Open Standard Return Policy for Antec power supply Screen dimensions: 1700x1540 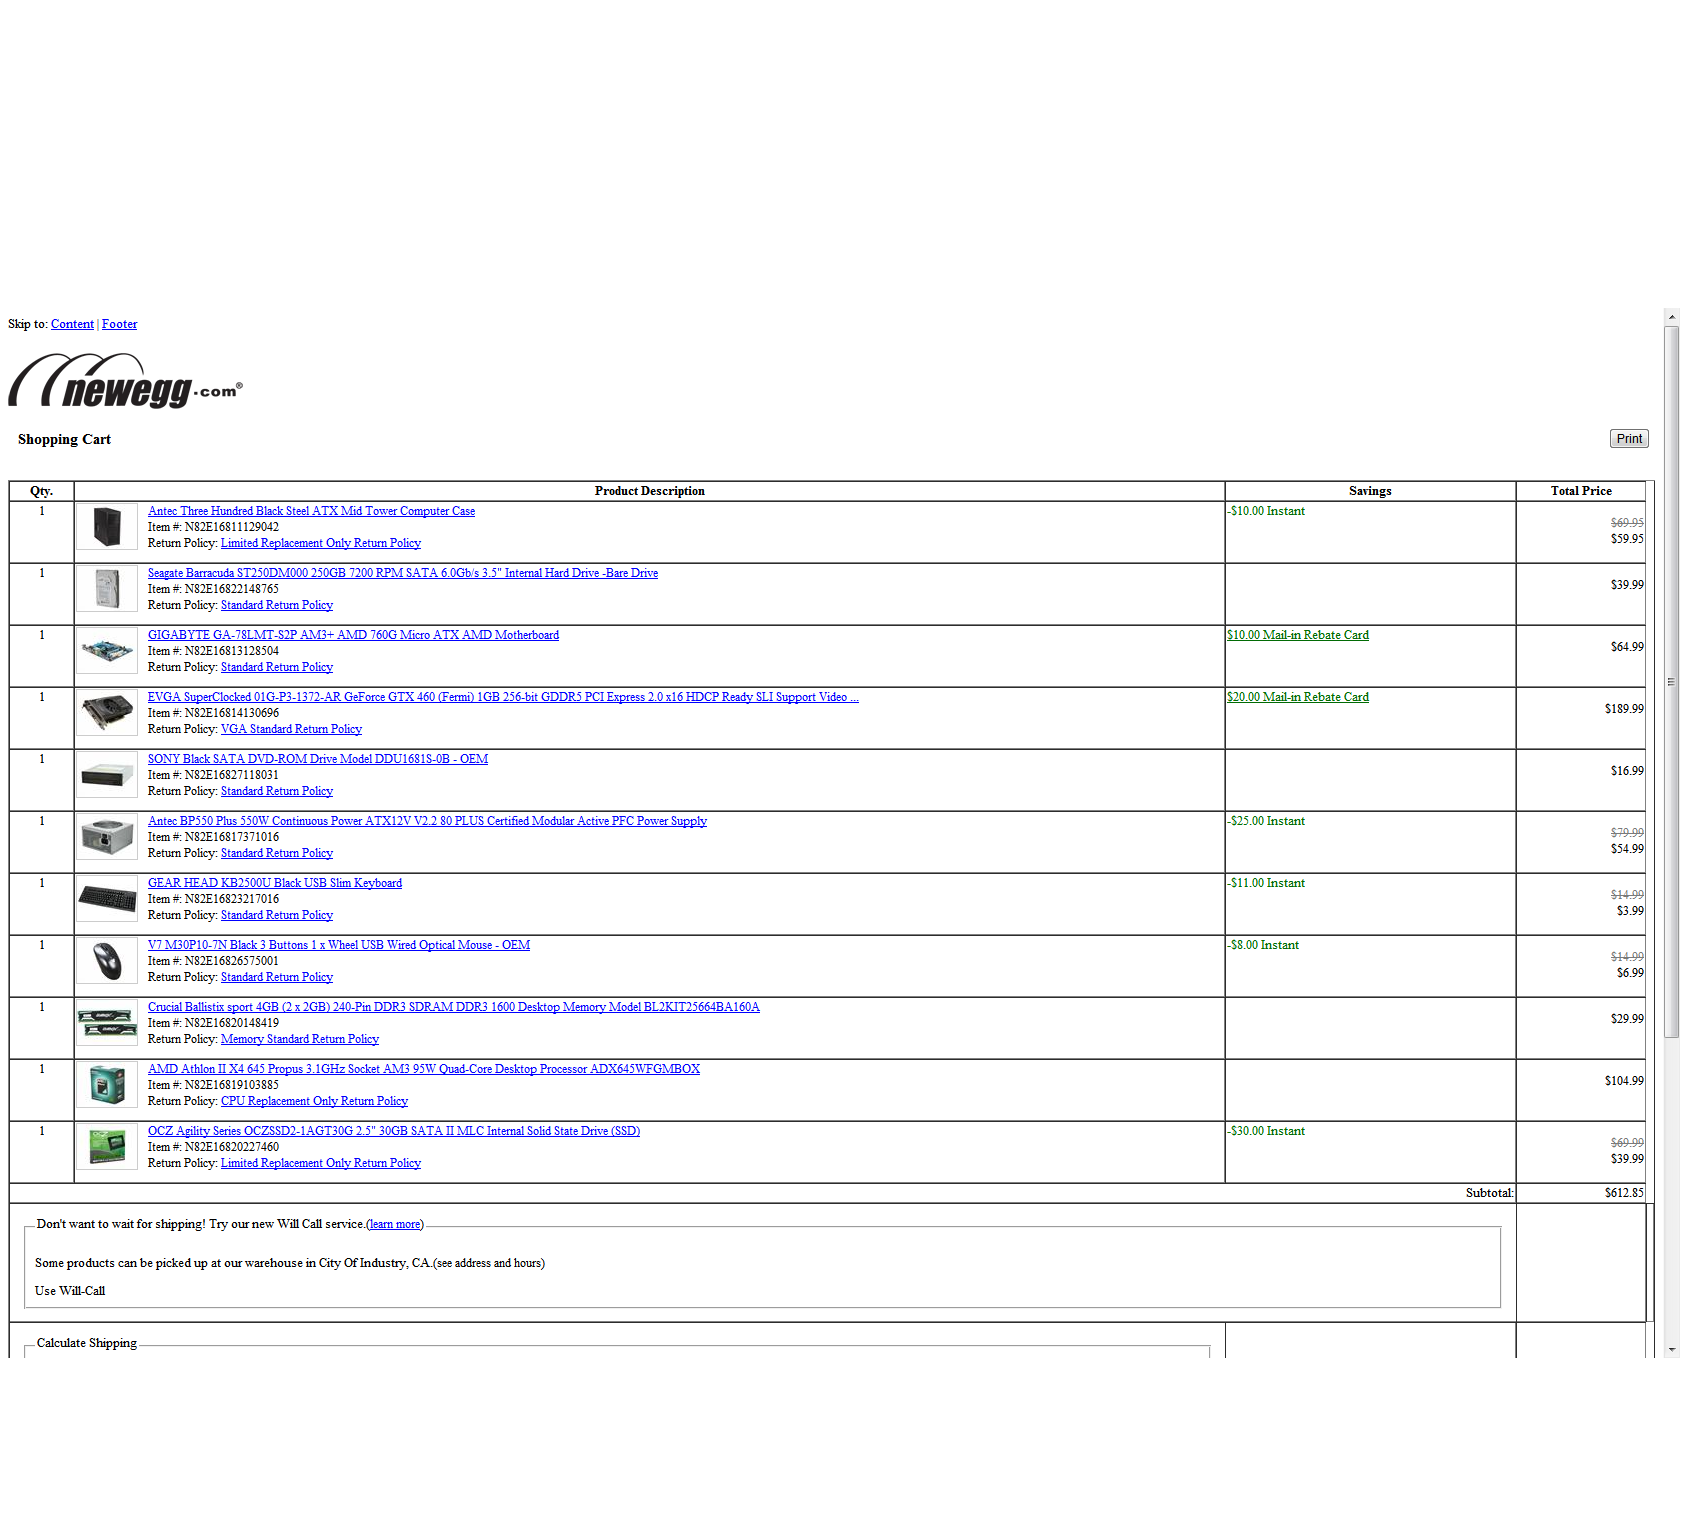click(277, 853)
